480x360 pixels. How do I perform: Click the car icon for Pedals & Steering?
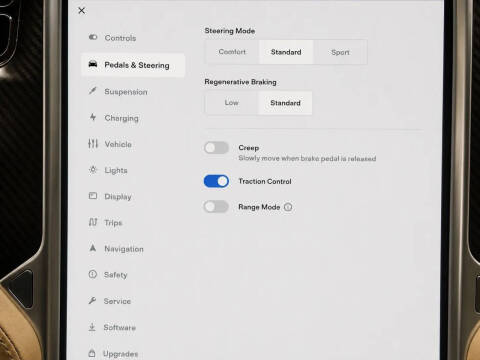[93, 64]
